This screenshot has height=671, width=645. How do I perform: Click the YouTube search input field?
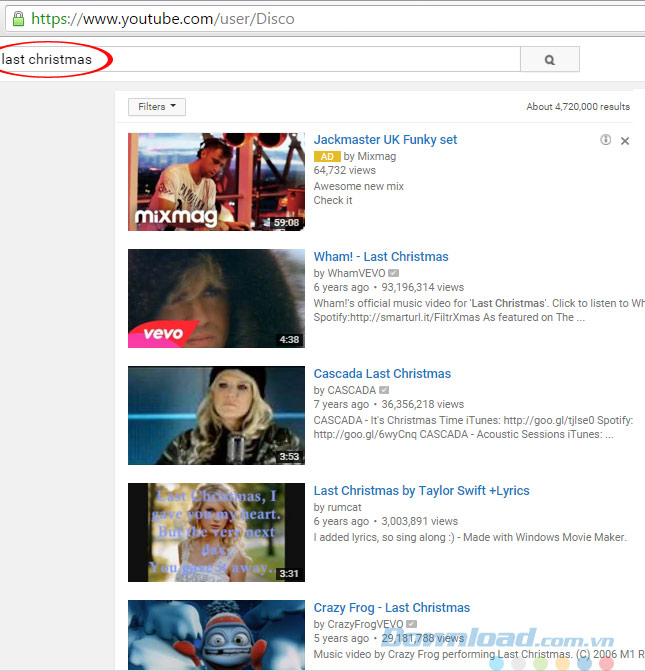260,60
